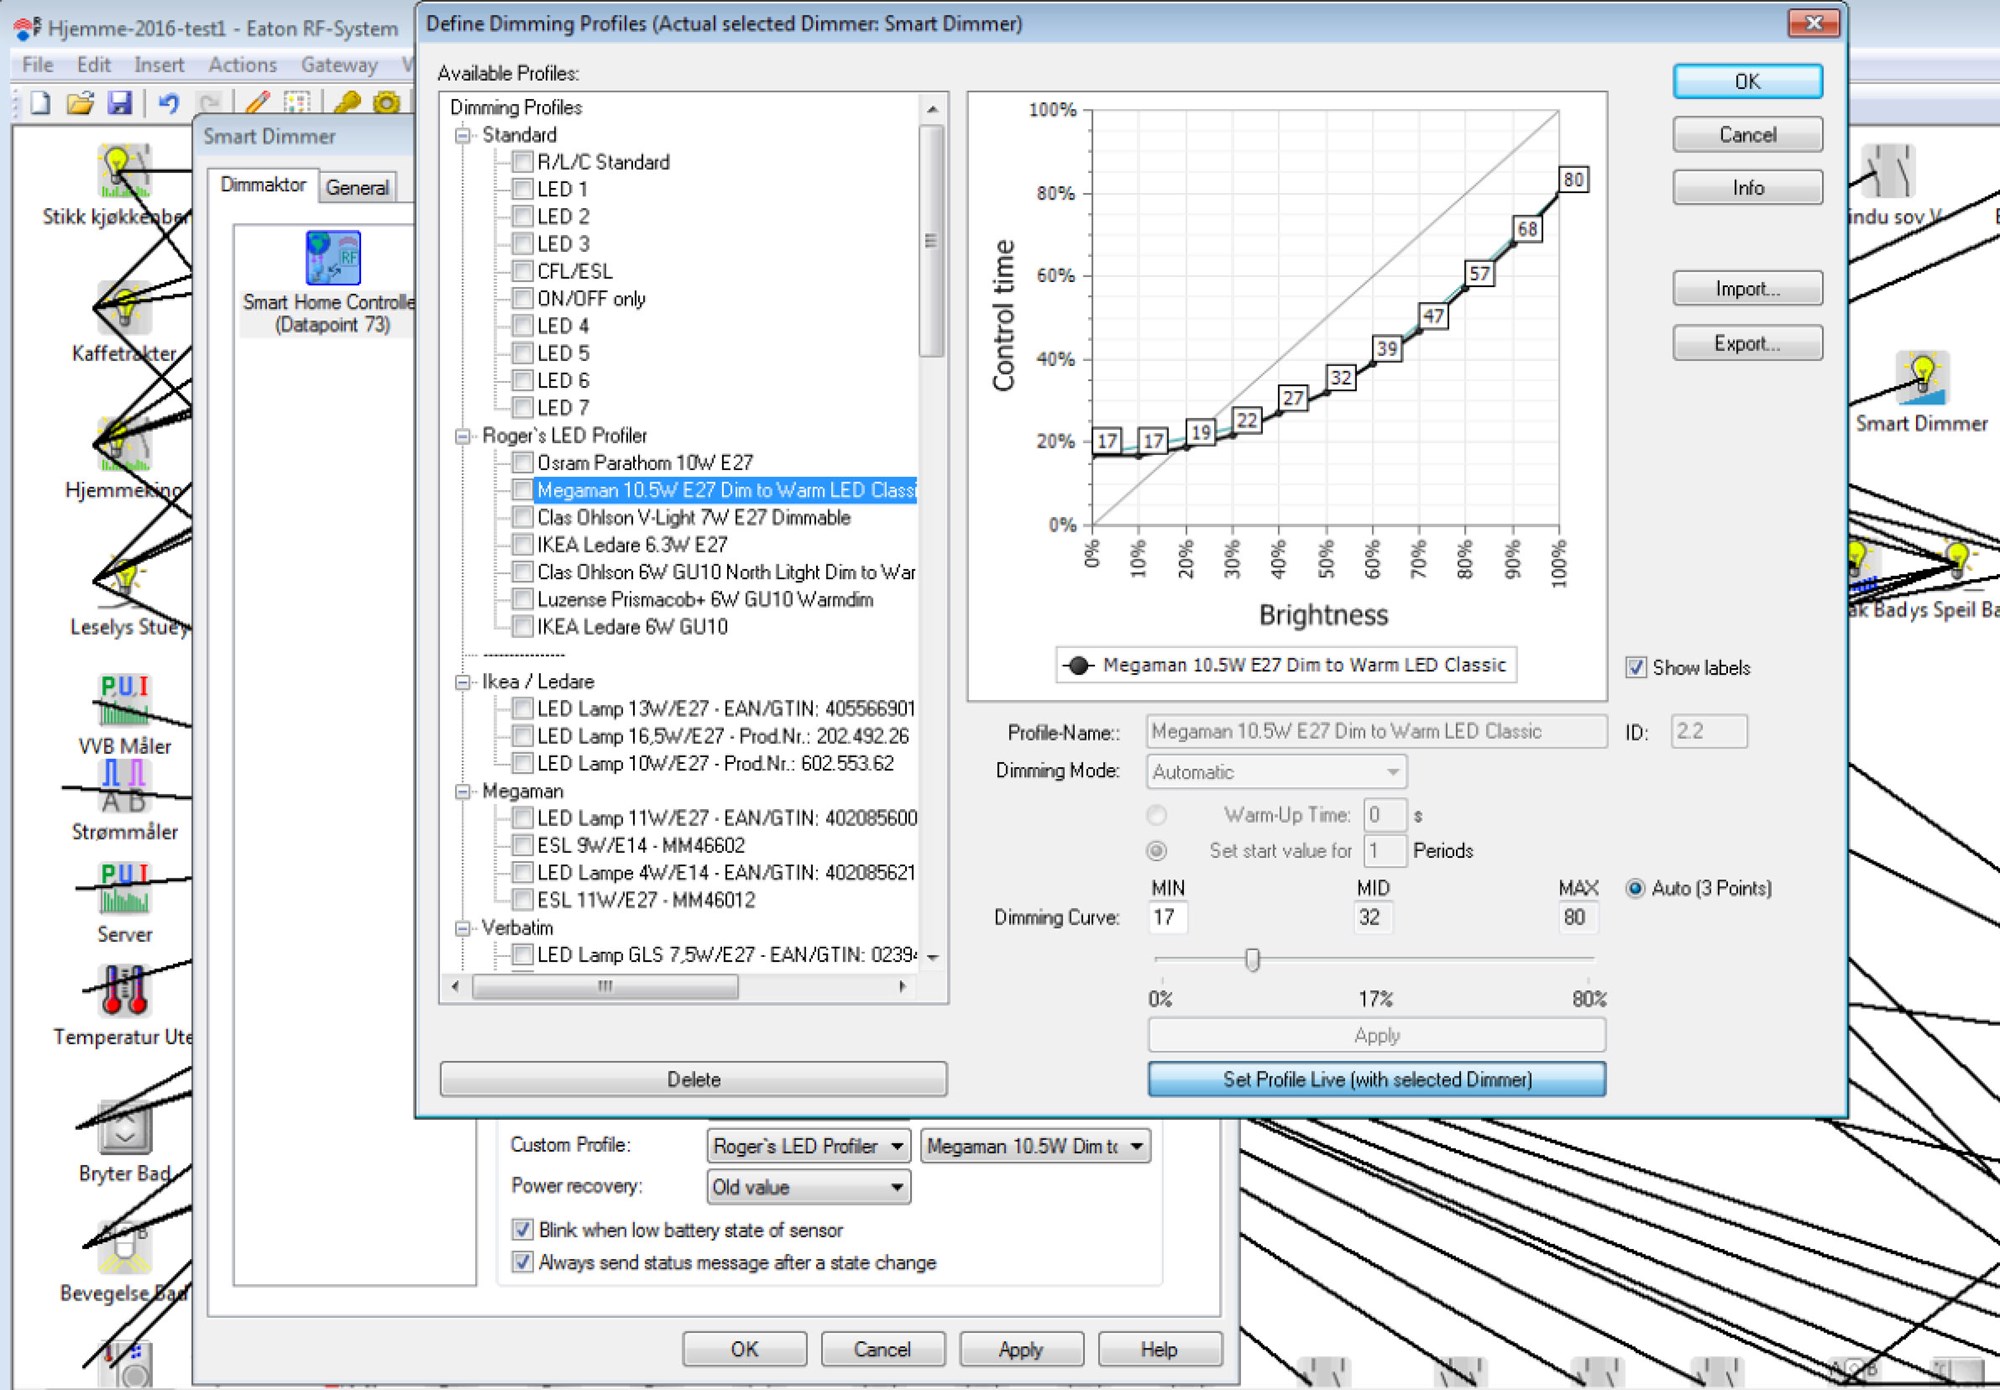Click the Undo arrow toolbar icon
Image resolution: width=2000 pixels, height=1390 pixels.
(168, 102)
